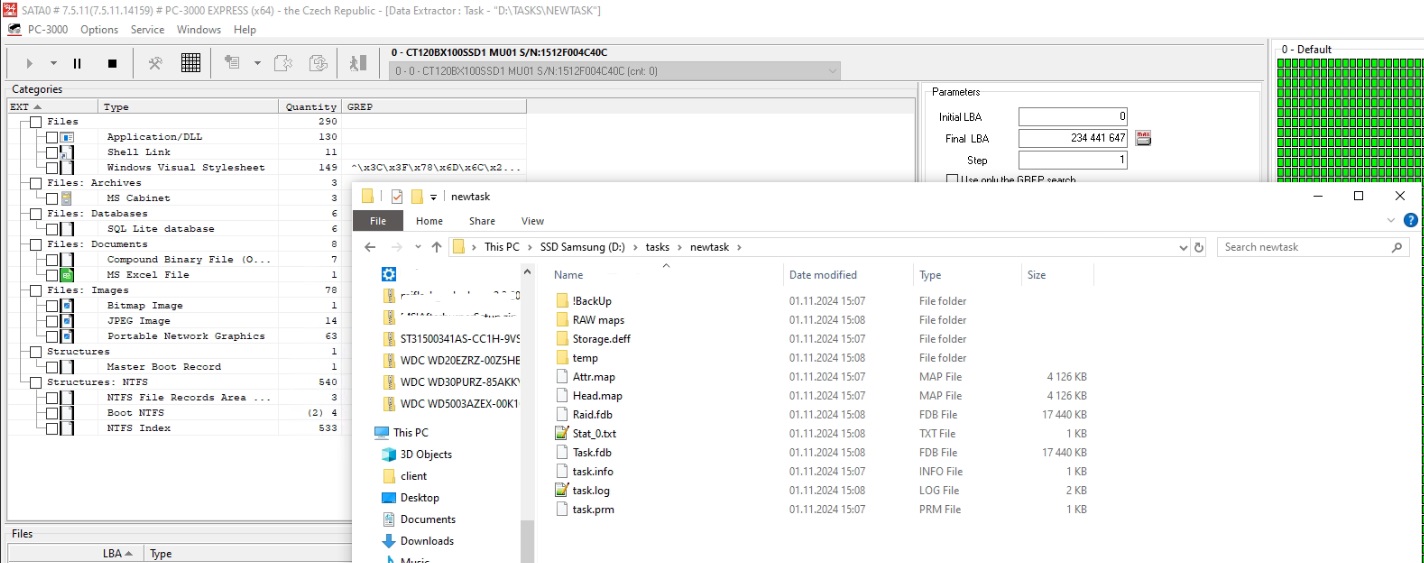Refresh the newtask folder address bar

point(1199,247)
